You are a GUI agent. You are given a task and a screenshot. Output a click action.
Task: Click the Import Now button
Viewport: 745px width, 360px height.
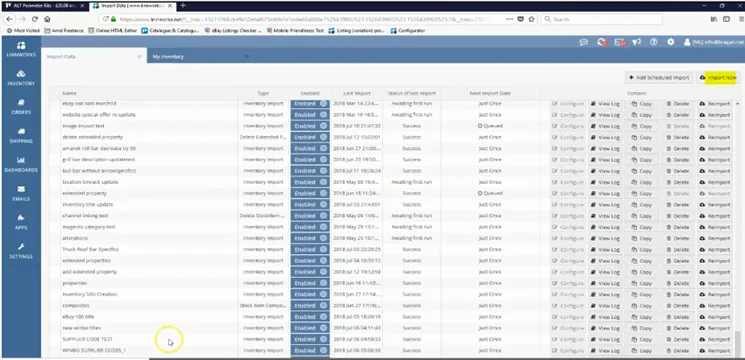coord(717,77)
